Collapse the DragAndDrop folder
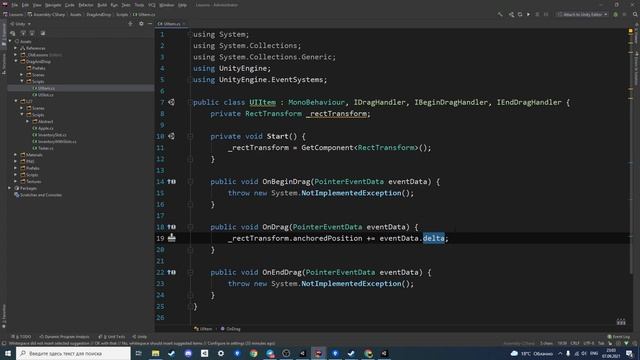The image size is (640, 360). [16, 61]
